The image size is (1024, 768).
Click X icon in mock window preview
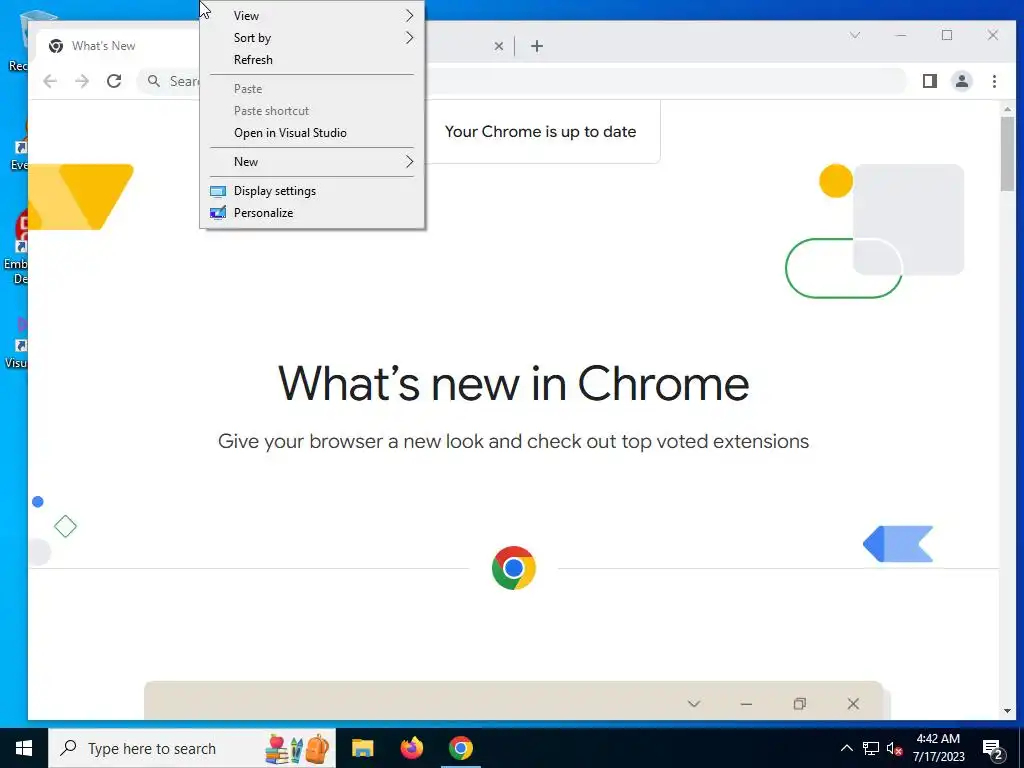853,704
